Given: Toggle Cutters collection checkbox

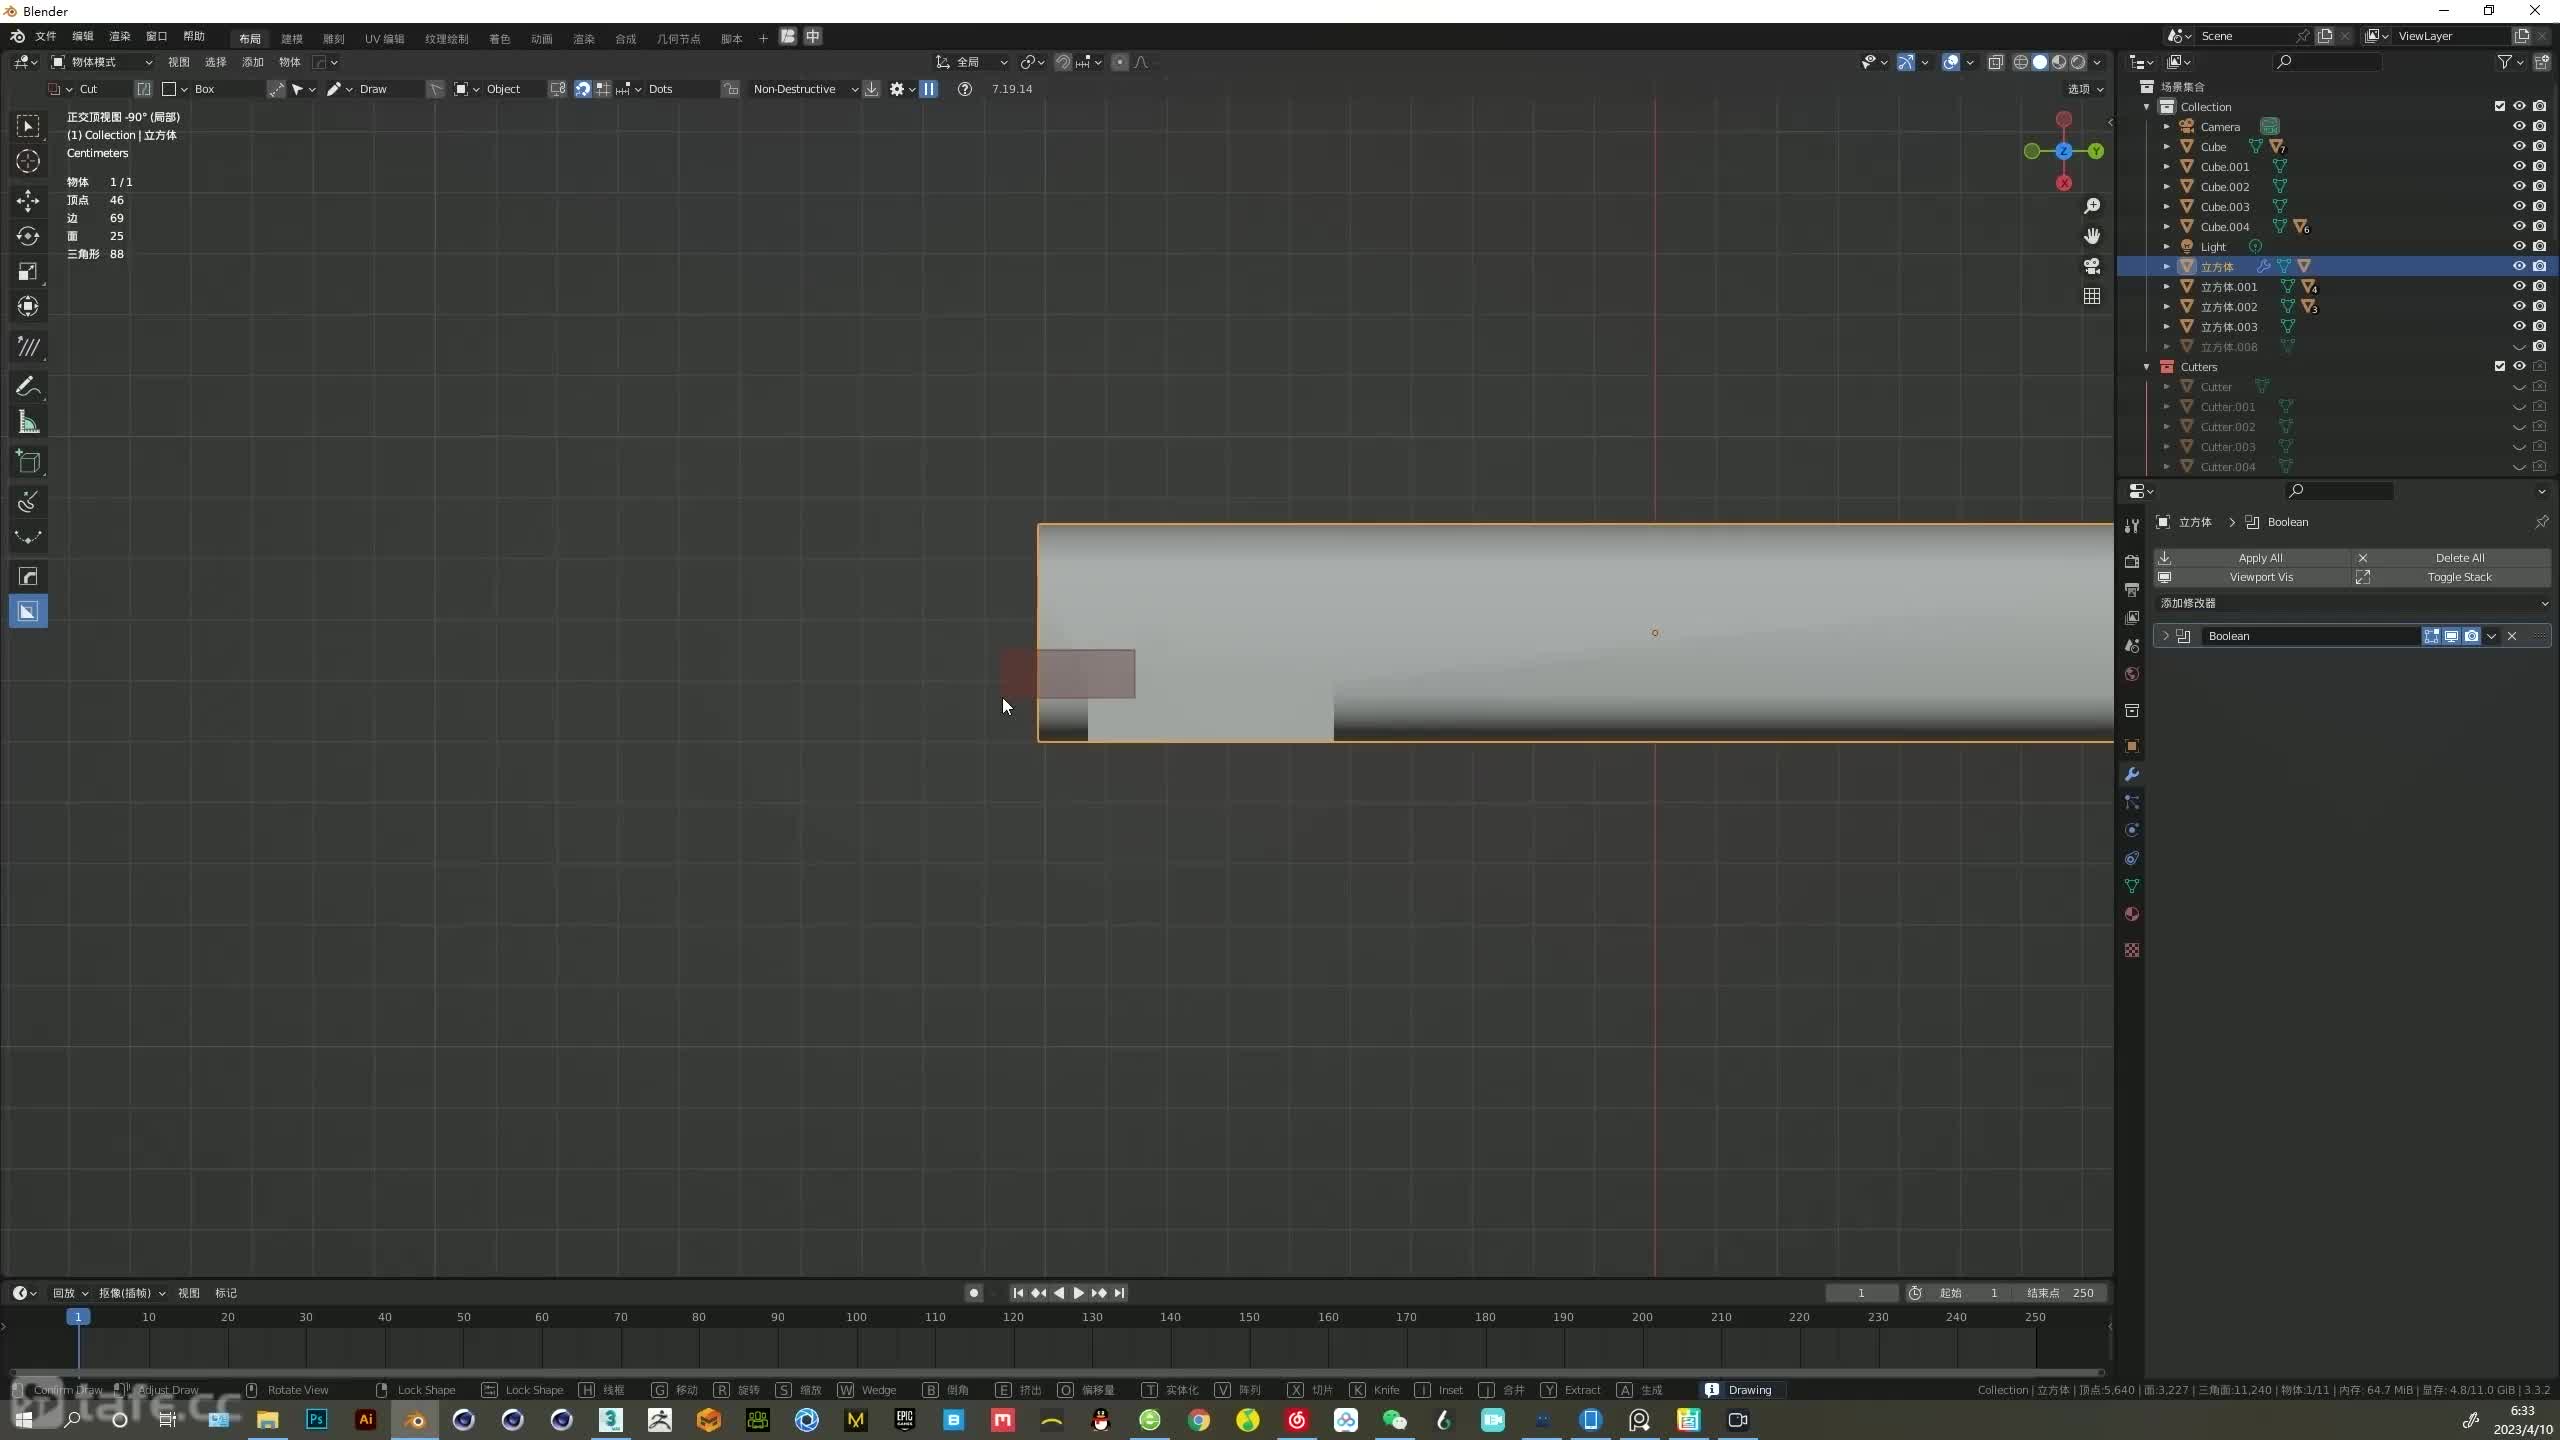Looking at the screenshot, I should (2499, 366).
